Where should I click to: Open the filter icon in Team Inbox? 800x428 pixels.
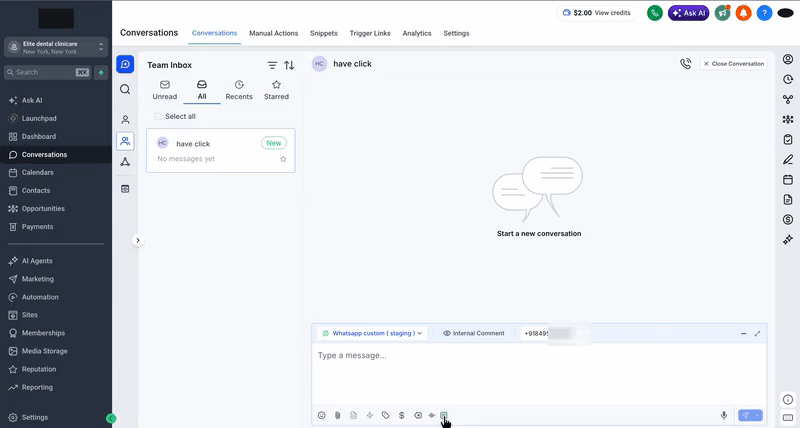click(272, 65)
